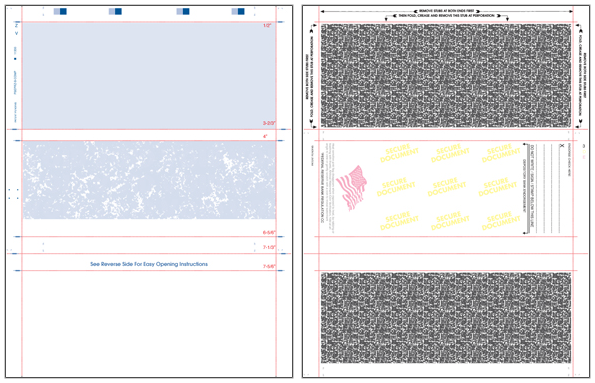Click 'See Reverse Side For Easy Opening Instructions'

point(149,264)
